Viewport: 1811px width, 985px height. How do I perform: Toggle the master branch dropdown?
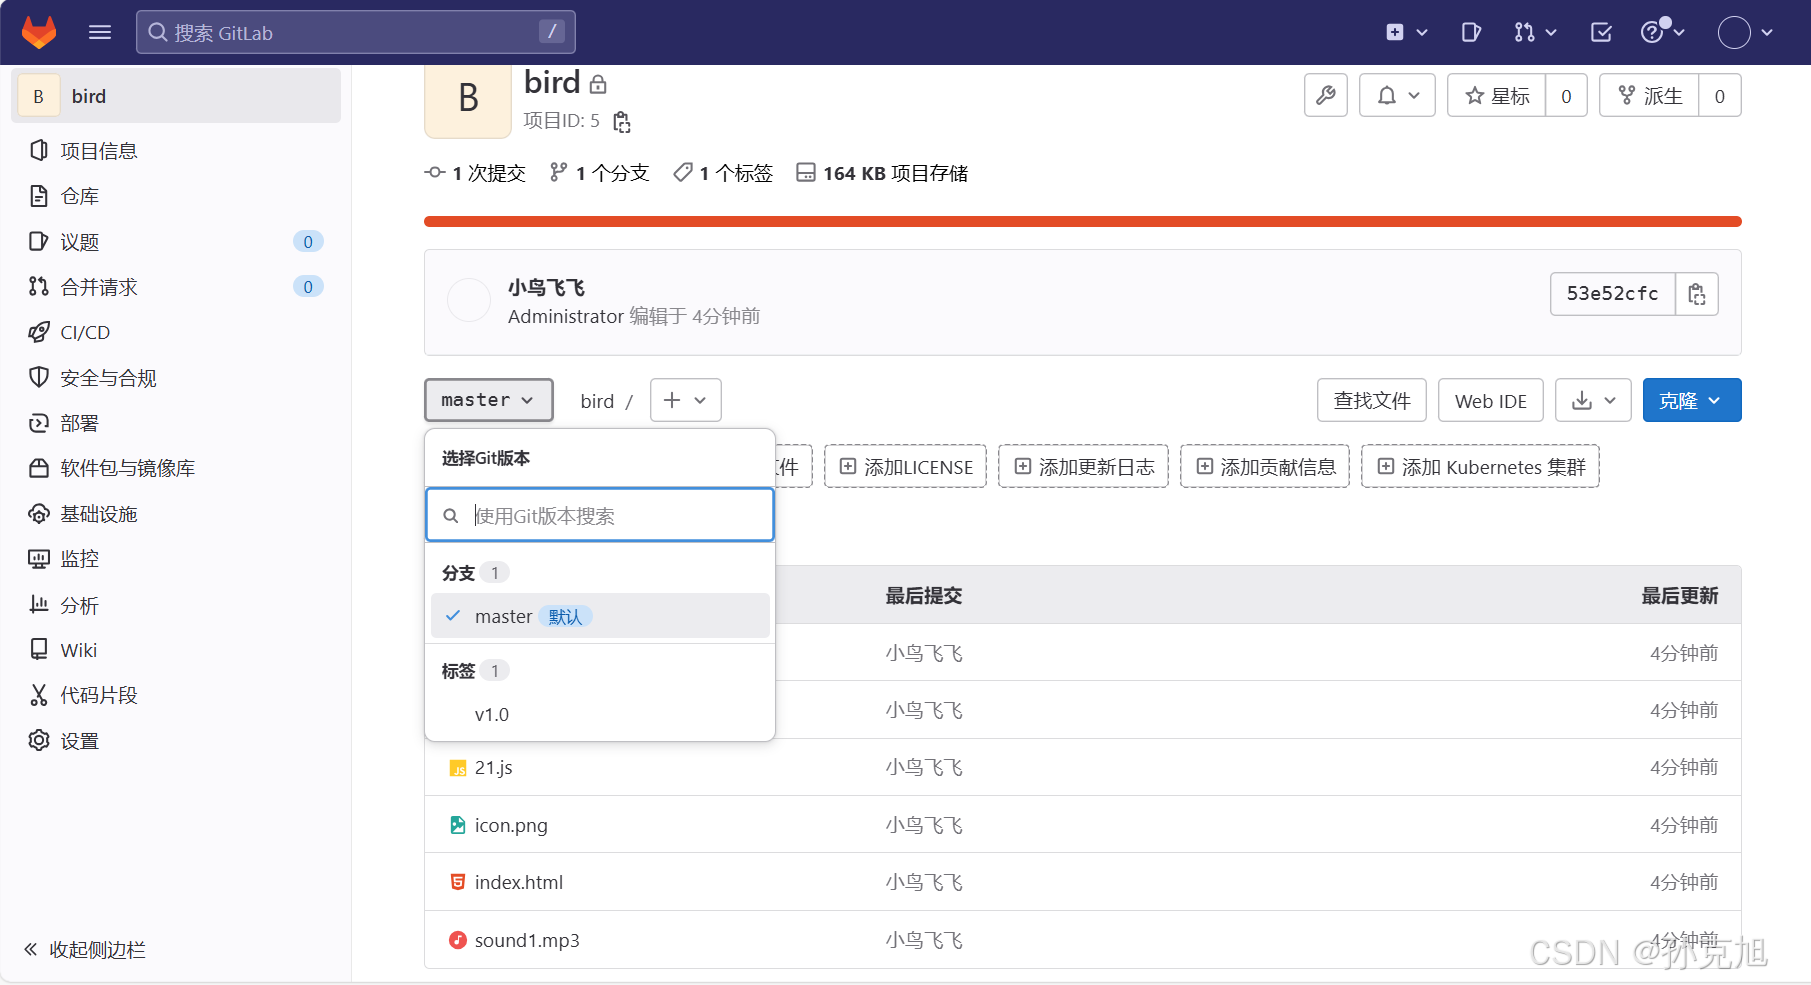489,400
